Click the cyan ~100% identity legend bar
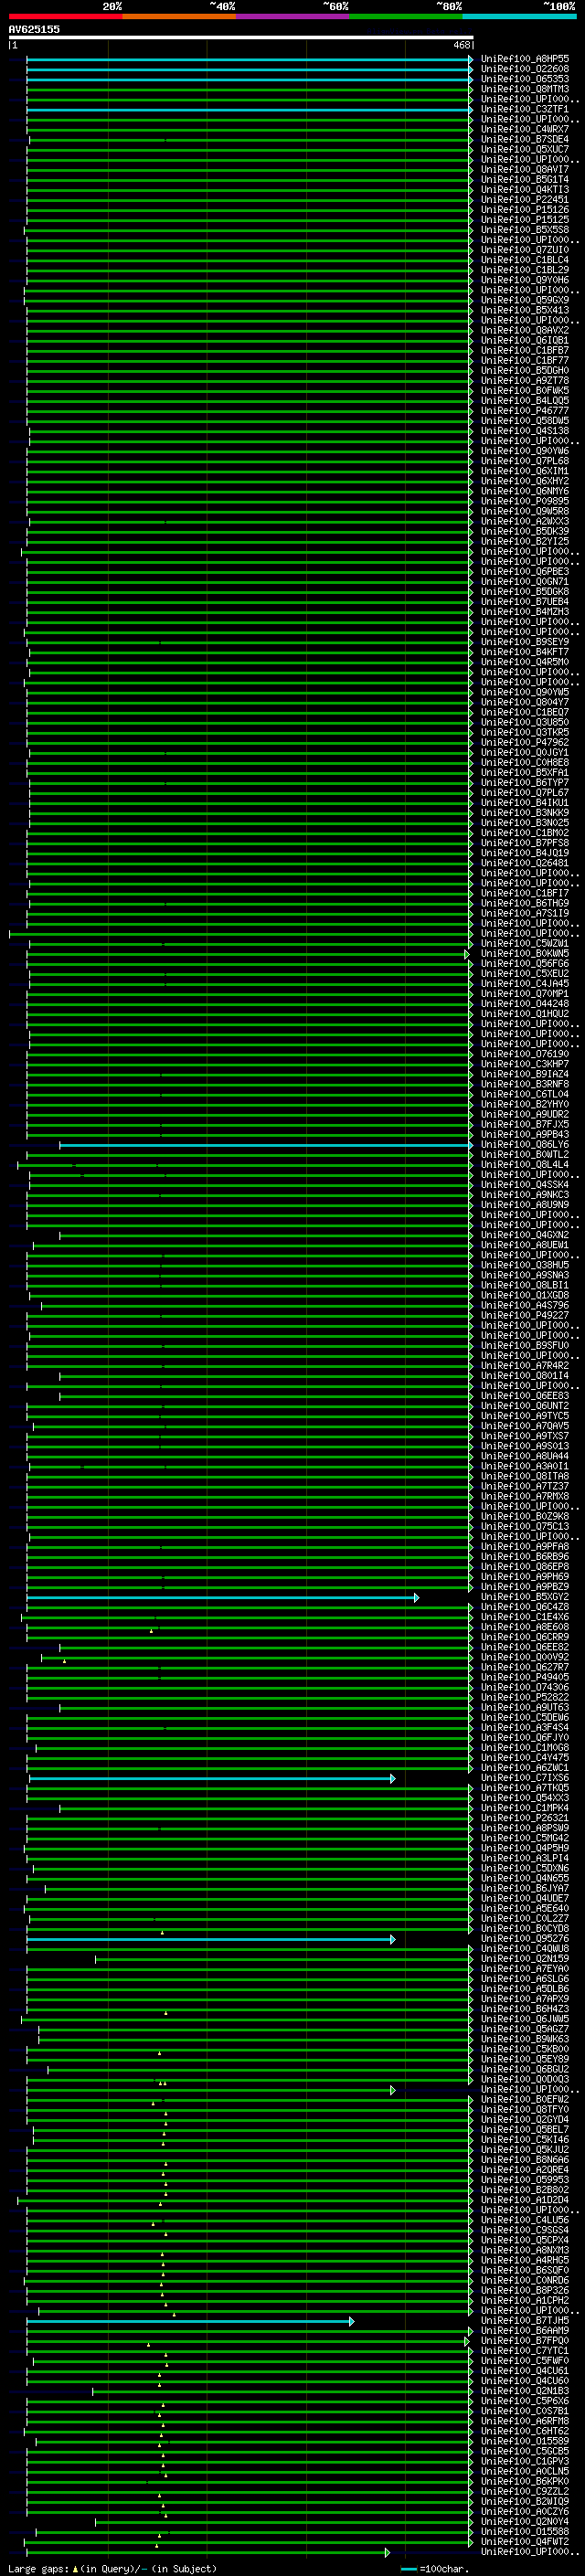The image size is (585, 2576). click(519, 16)
